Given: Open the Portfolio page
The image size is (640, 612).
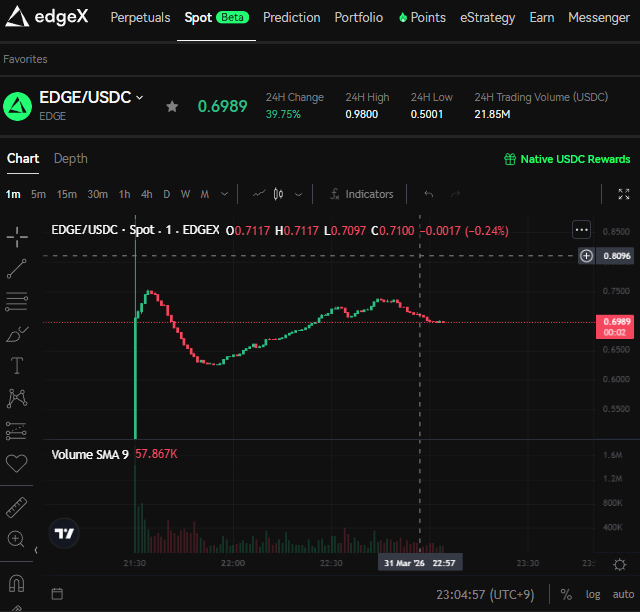Looking at the screenshot, I should pos(358,18).
